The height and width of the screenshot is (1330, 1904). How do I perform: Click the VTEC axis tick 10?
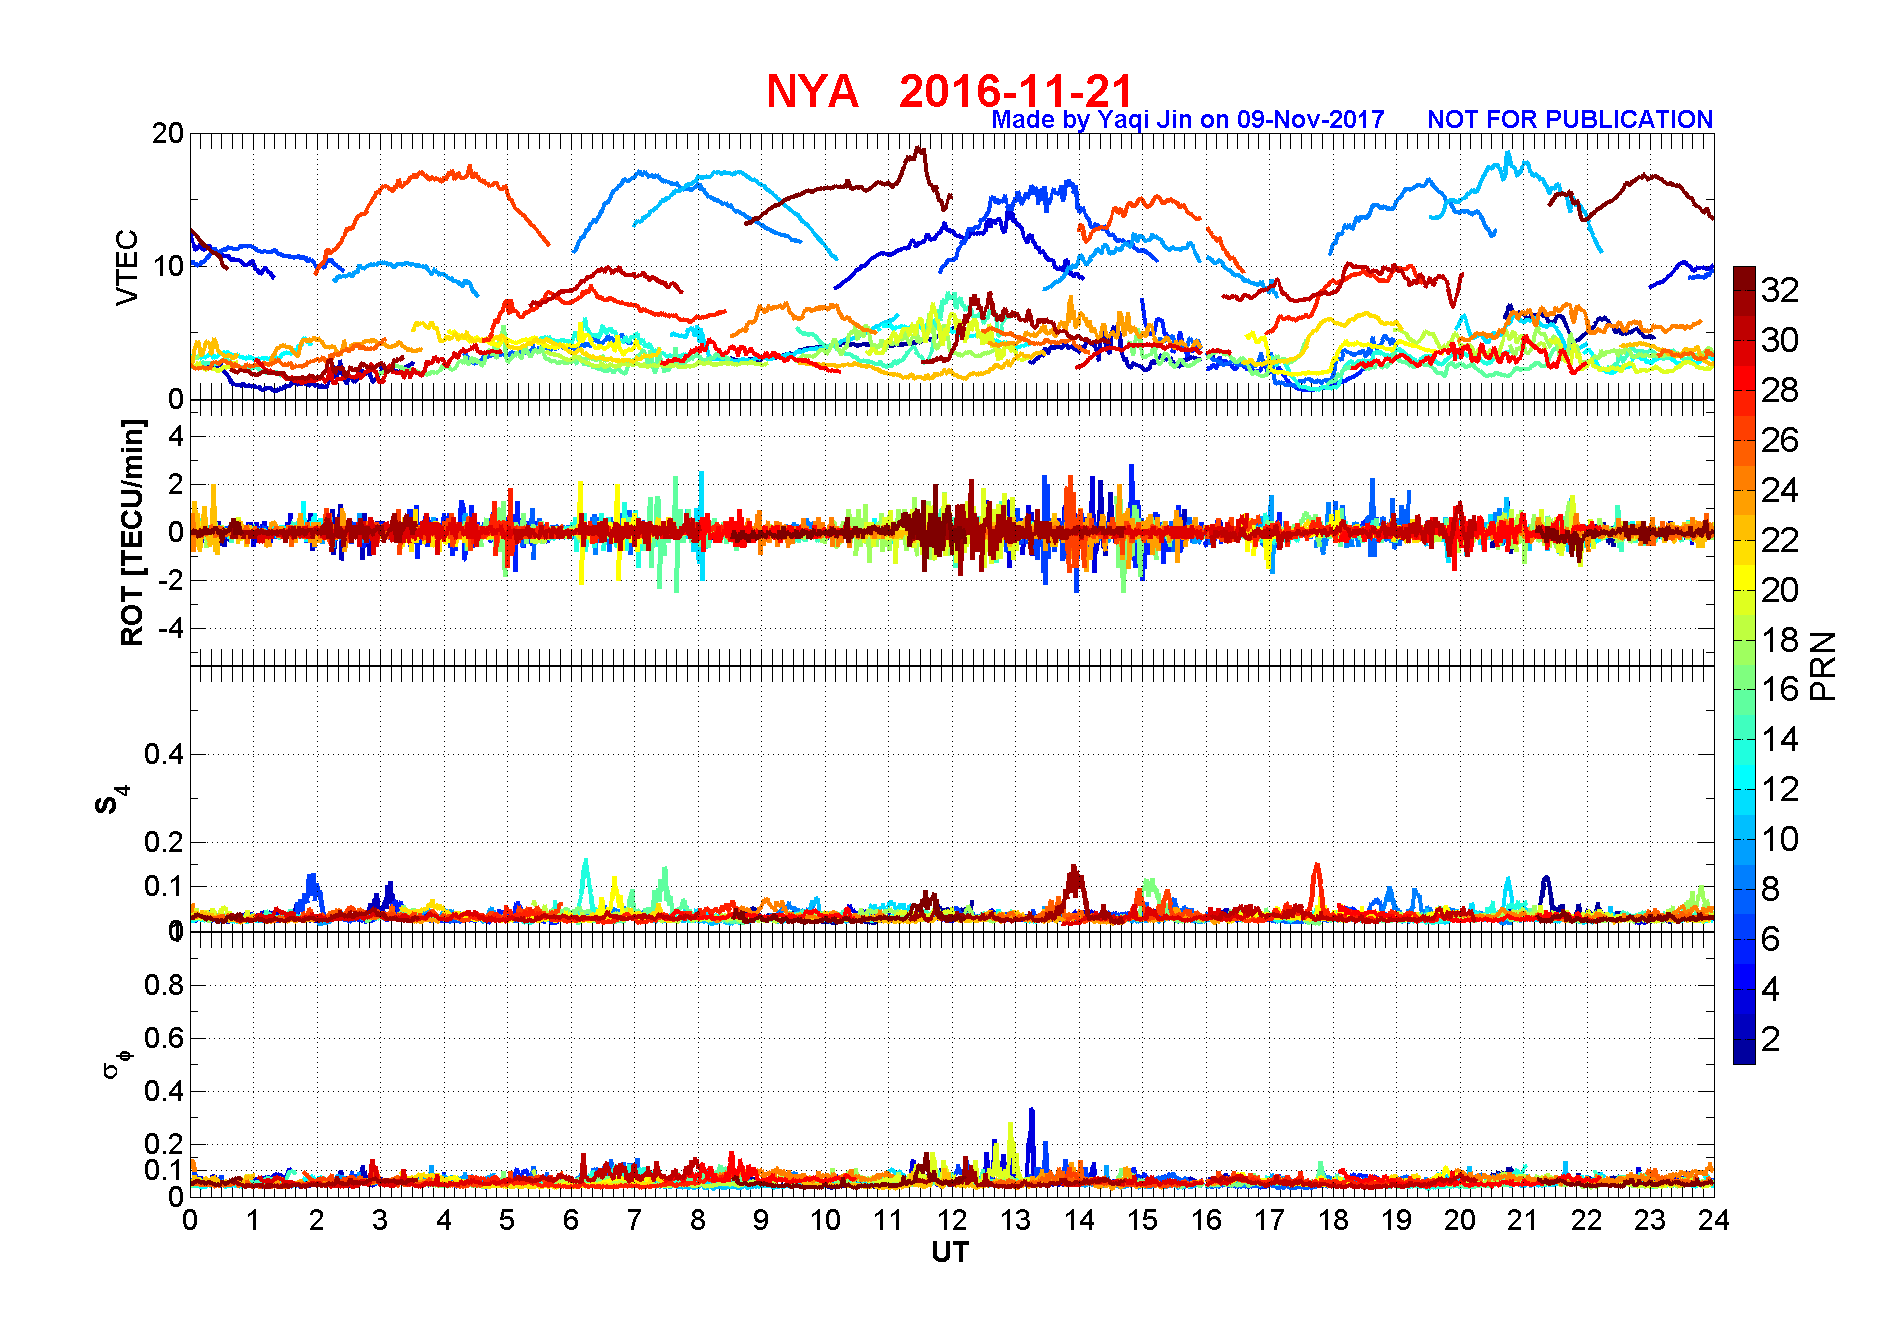(x=168, y=266)
